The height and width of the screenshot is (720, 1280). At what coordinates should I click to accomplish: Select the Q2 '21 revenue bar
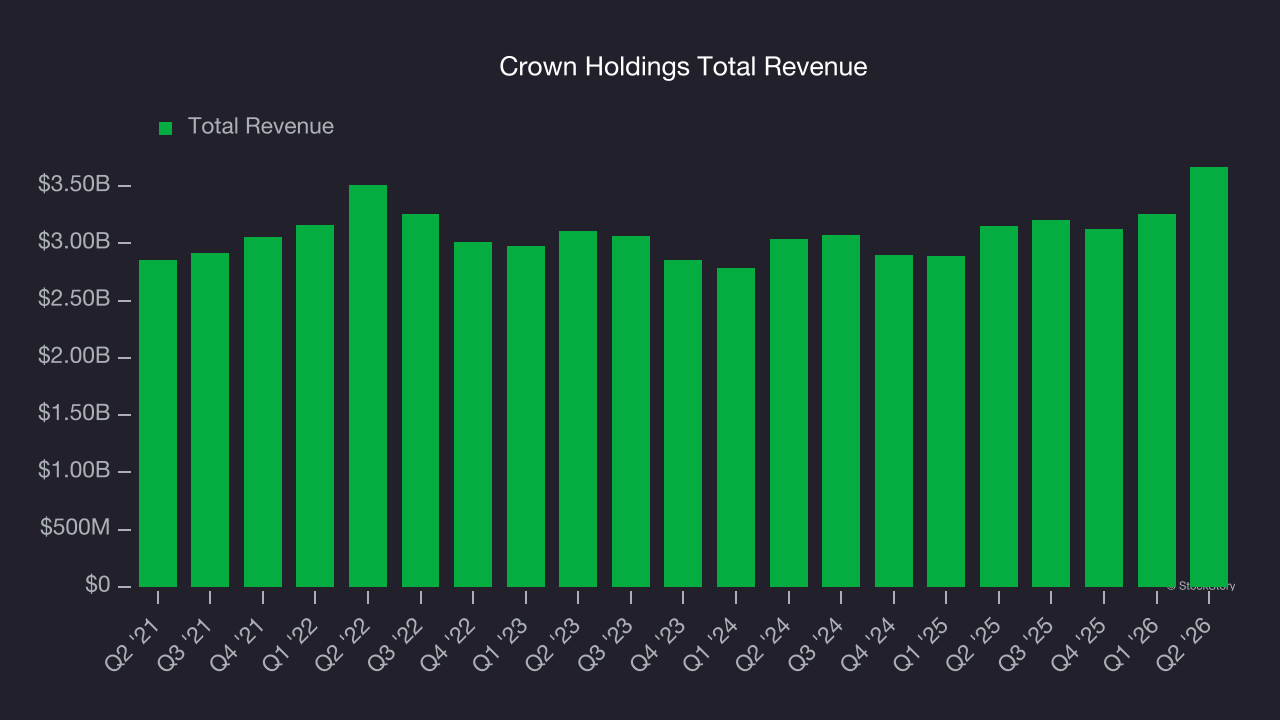158,423
